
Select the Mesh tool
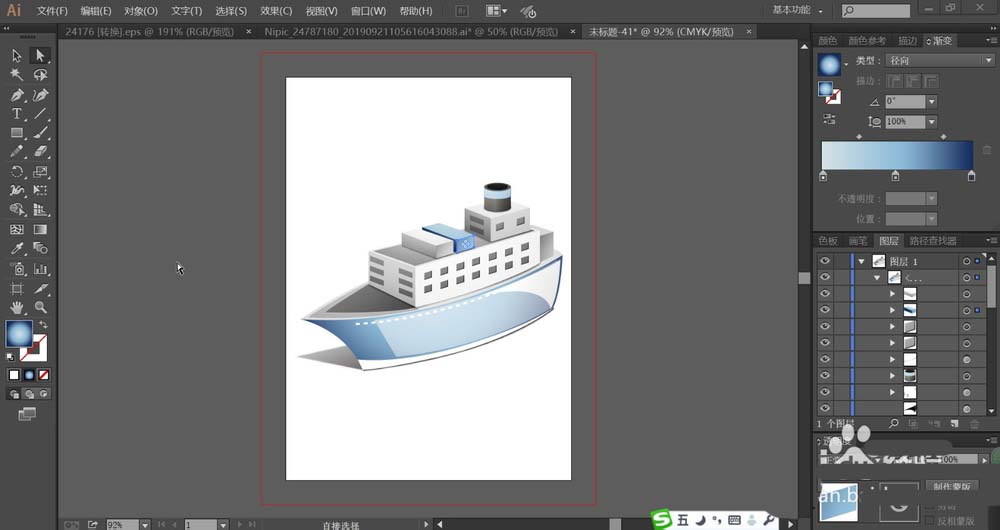[17, 229]
